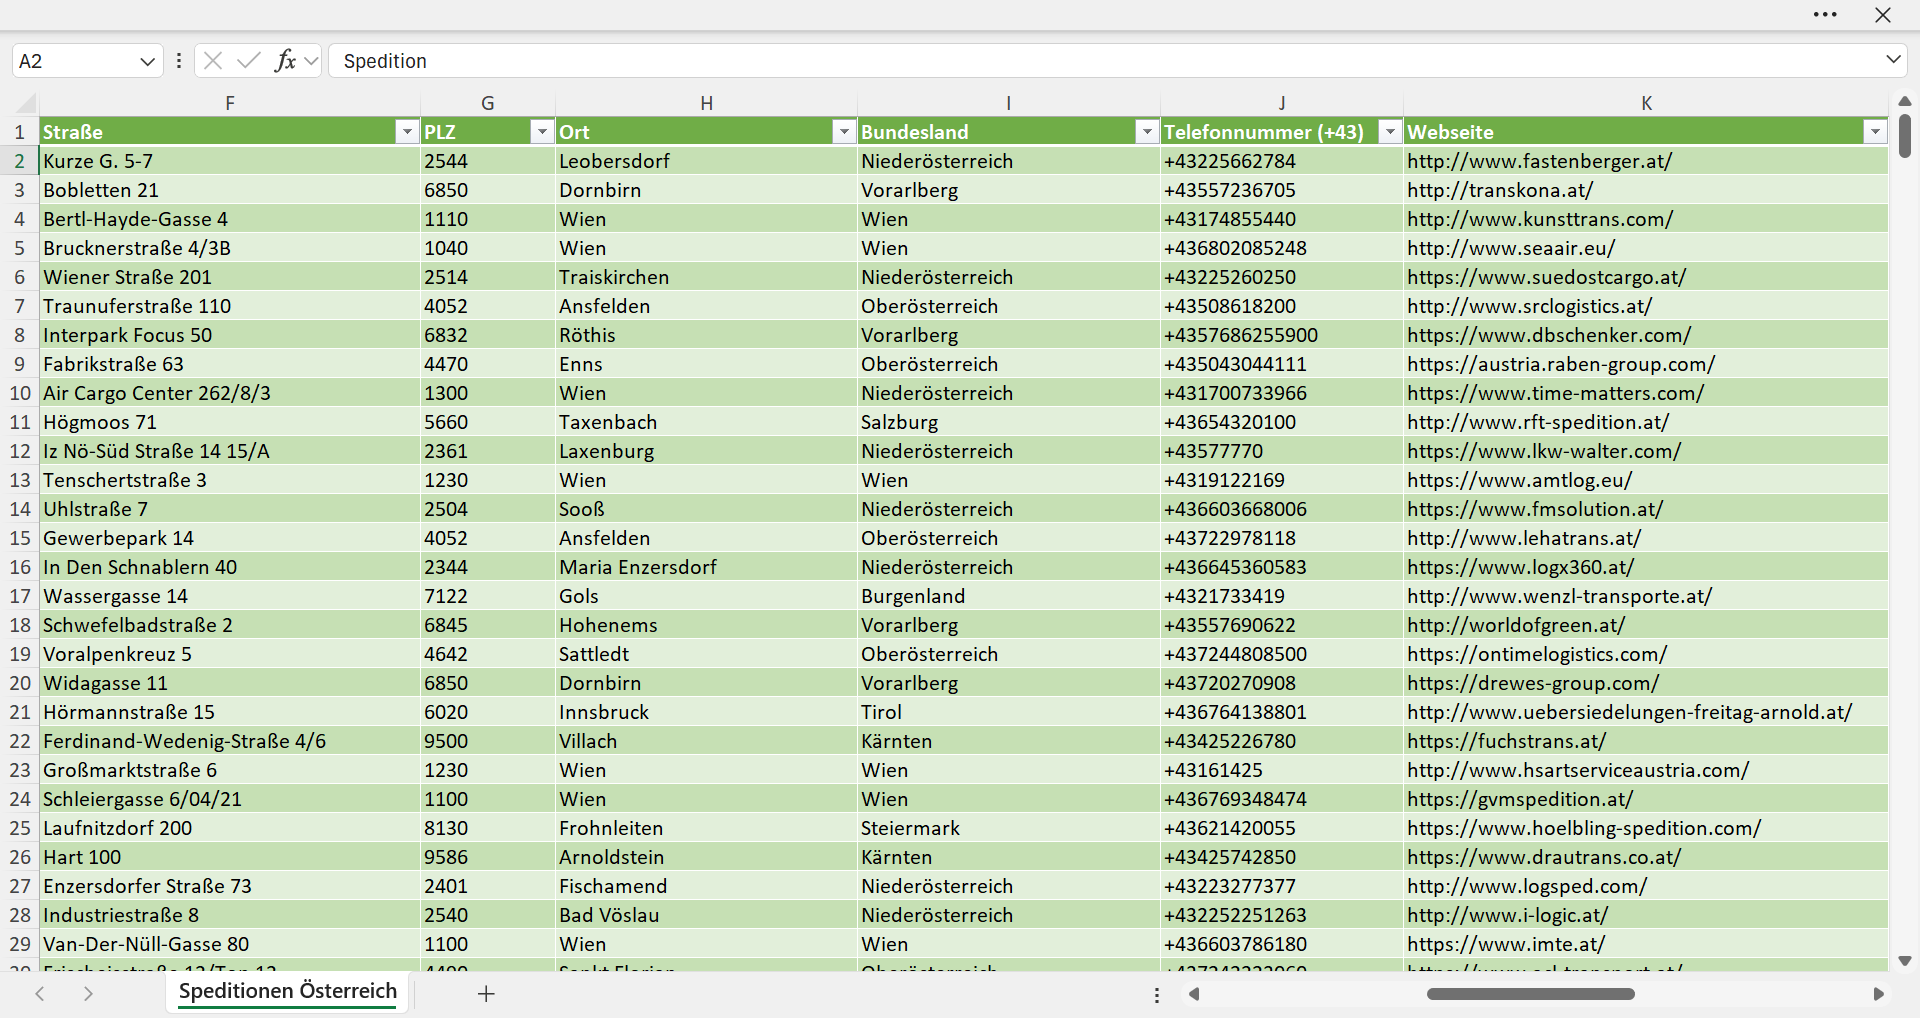
Task: Click the select-all corner triangle
Action: click(27, 103)
